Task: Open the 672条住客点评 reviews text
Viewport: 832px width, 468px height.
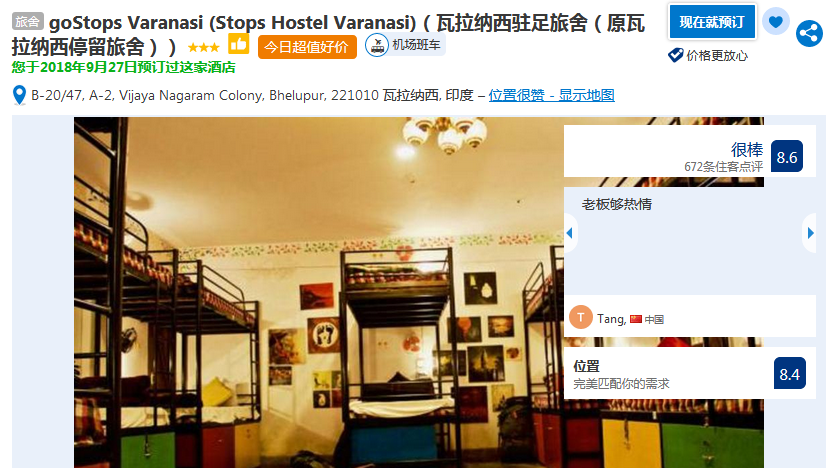Action: 723,167
